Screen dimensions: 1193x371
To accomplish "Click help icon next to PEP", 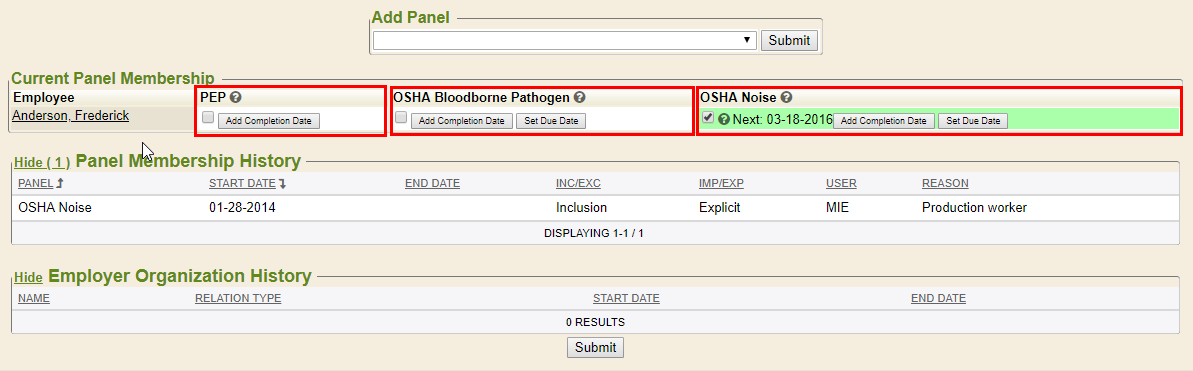I will [x=236, y=97].
